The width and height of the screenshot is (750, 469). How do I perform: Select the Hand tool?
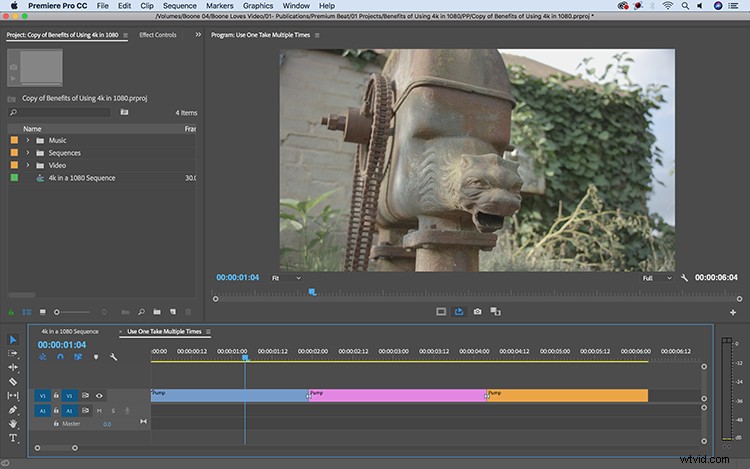pos(13,424)
